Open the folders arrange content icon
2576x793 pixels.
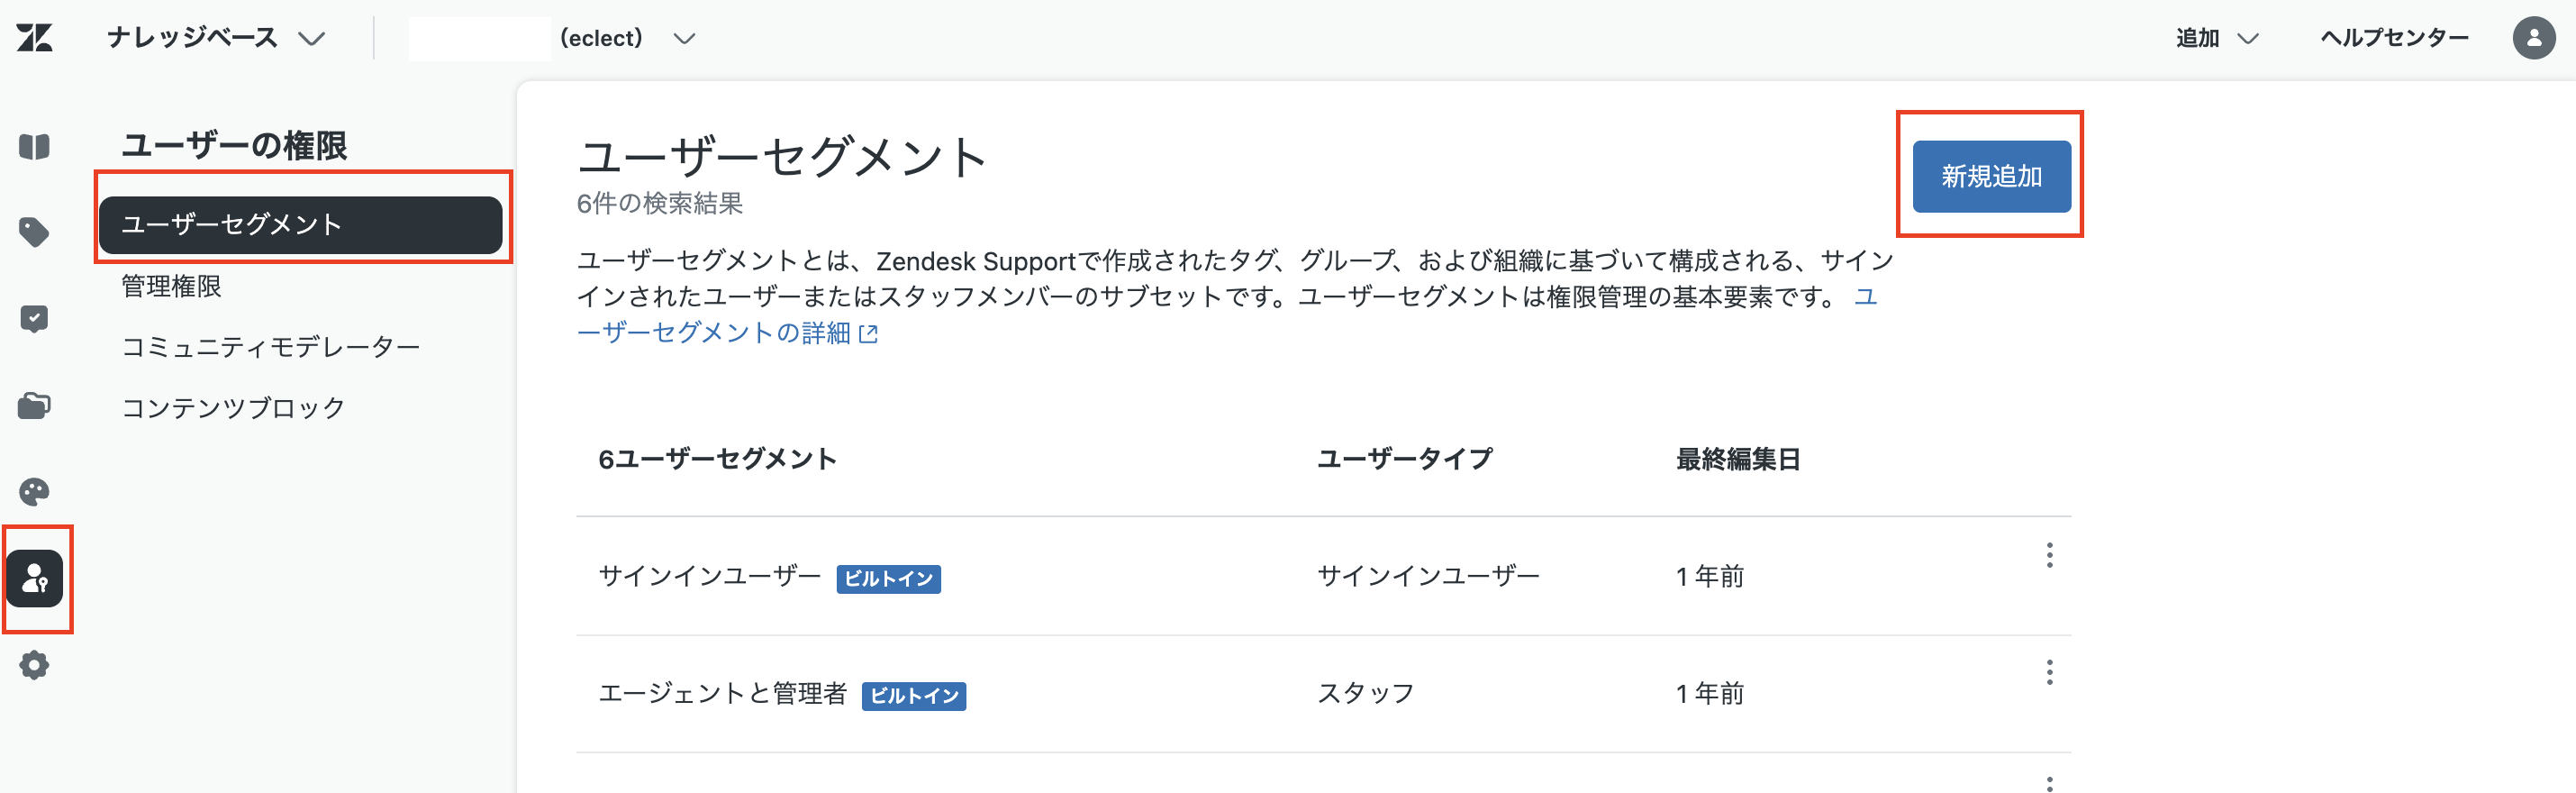(34, 405)
